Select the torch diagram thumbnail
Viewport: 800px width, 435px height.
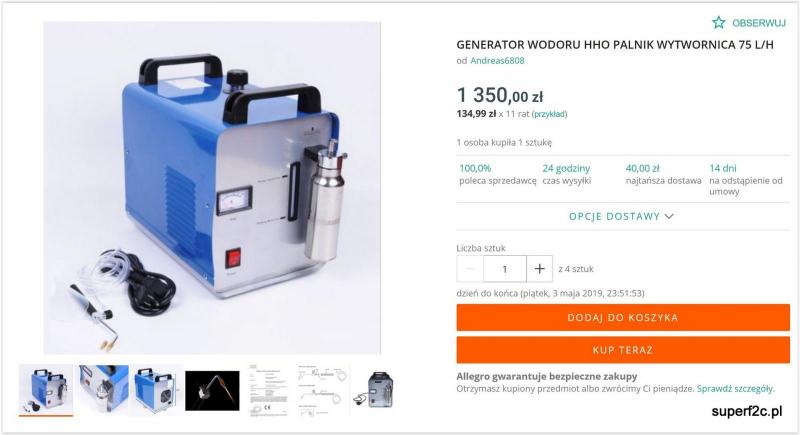click(x=323, y=391)
